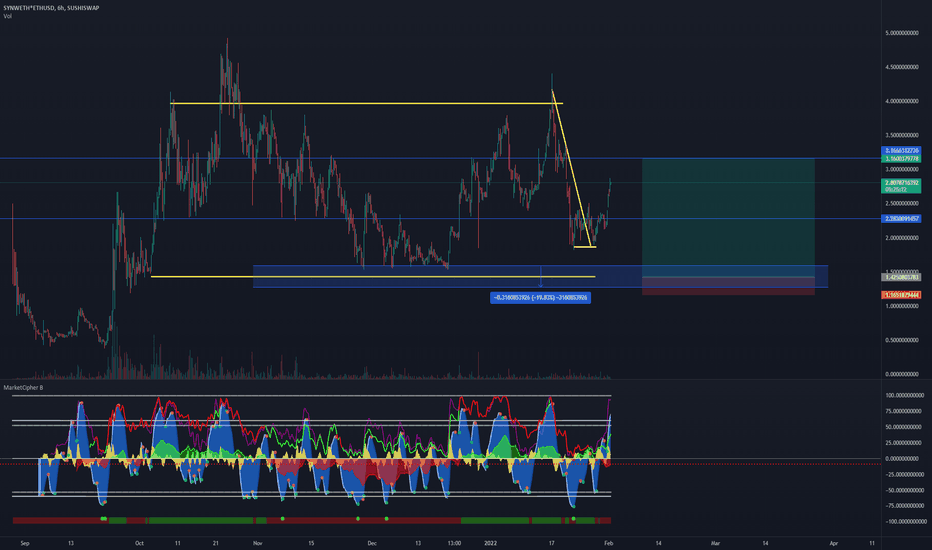Click the green 3.16 target price label

pyautogui.click(x=901, y=159)
